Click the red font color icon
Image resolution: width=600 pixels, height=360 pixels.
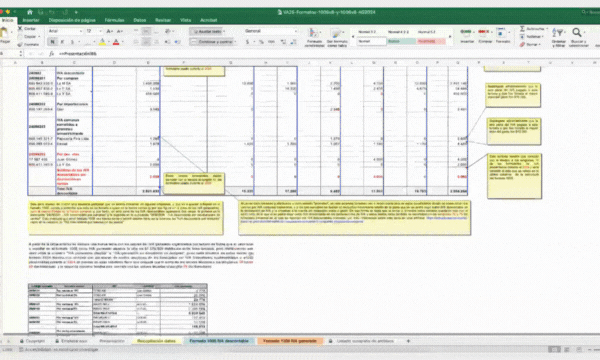point(116,42)
